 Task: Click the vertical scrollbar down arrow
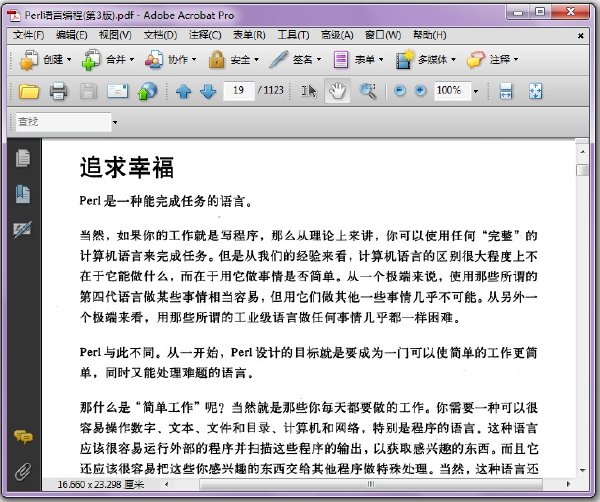pyautogui.click(x=582, y=470)
